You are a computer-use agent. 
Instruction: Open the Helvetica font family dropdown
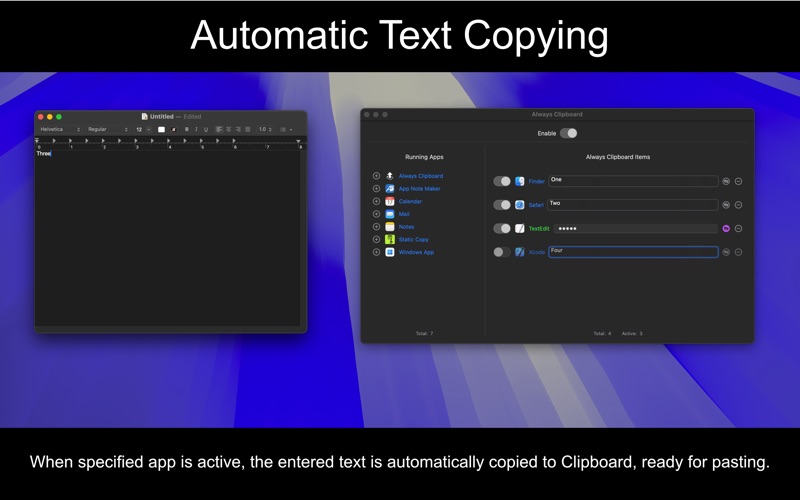pos(60,130)
